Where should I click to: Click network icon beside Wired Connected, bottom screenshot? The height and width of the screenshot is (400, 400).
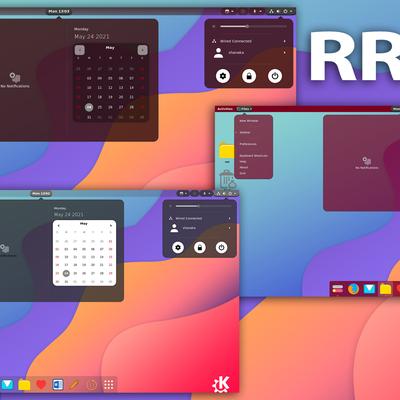pos(171,218)
